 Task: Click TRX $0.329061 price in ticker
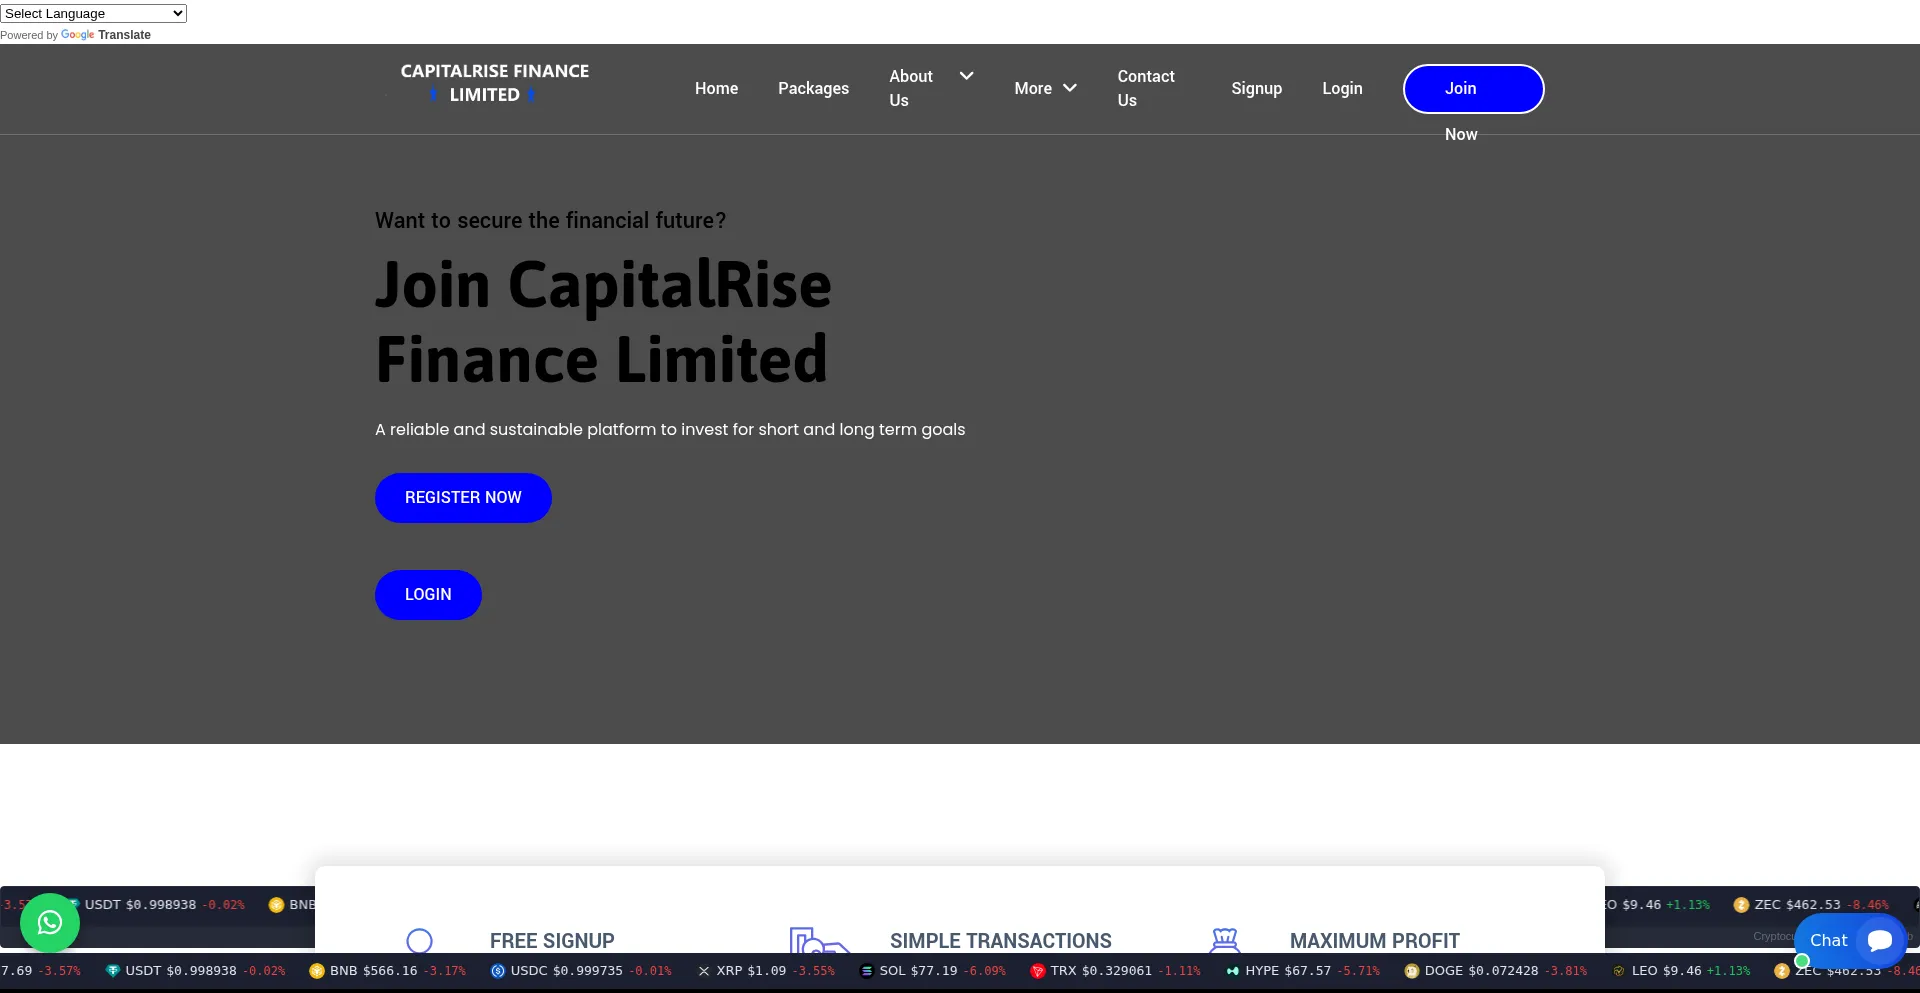coord(1101,970)
